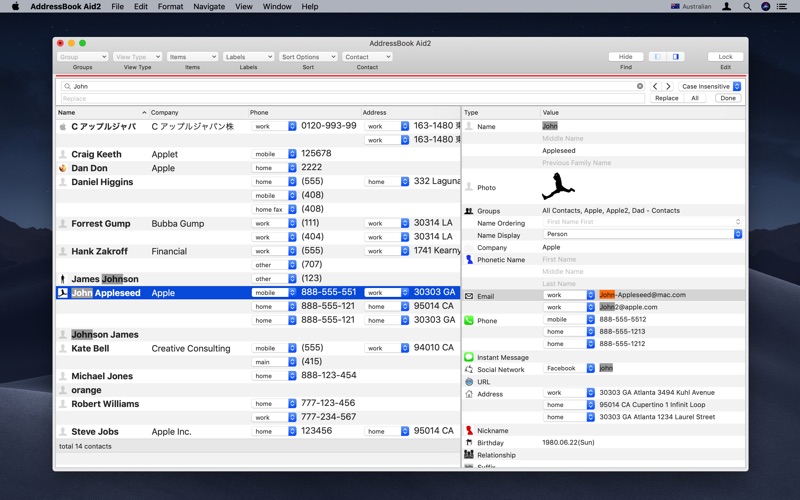Click the URL globe icon

pos(469,382)
